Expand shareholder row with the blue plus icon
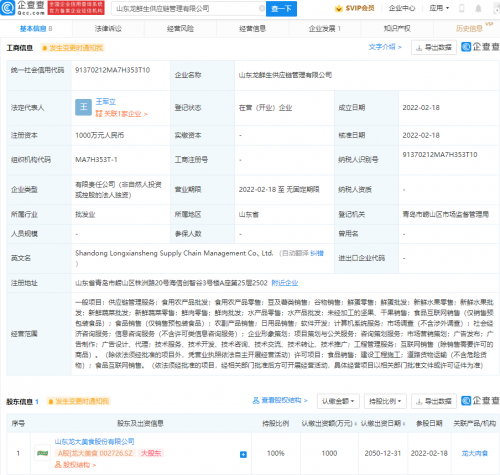This screenshot has width=500, height=475. (243, 454)
